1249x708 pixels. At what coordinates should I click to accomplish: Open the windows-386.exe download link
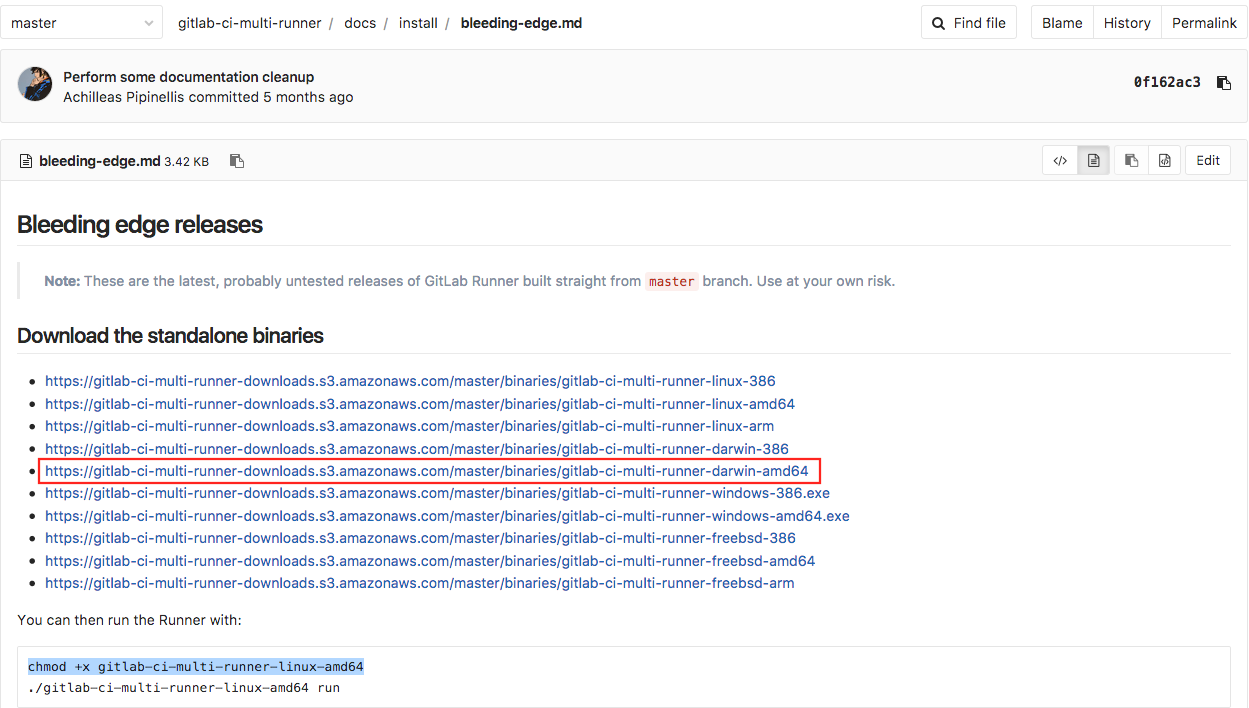point(437,493)
